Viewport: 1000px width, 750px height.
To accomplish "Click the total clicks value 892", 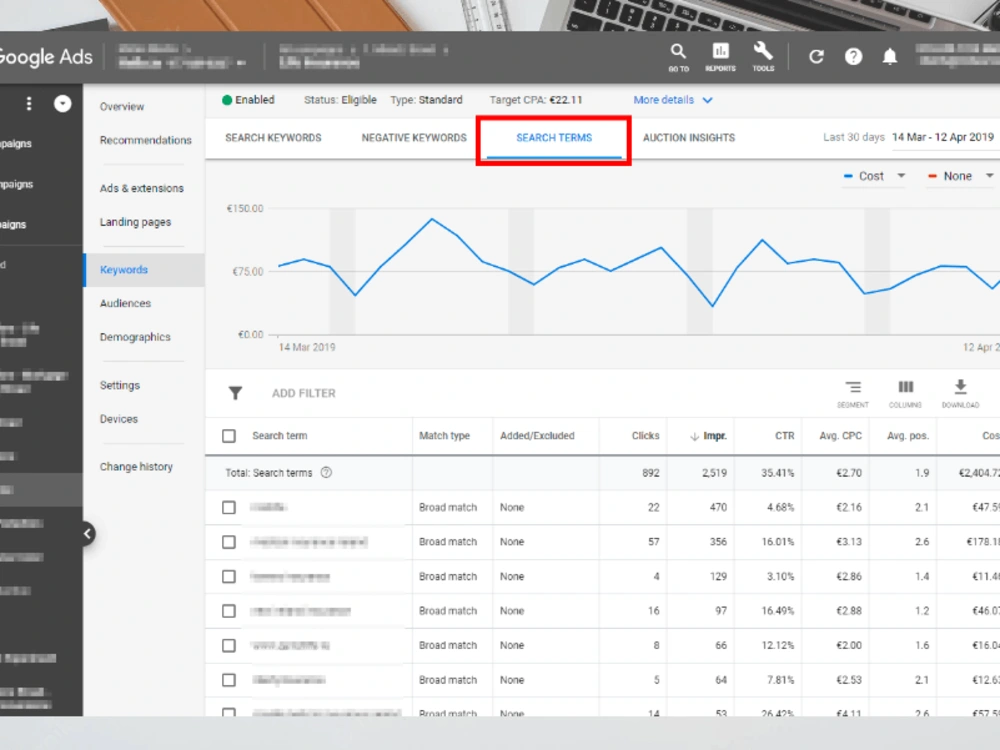I will 651,473.
